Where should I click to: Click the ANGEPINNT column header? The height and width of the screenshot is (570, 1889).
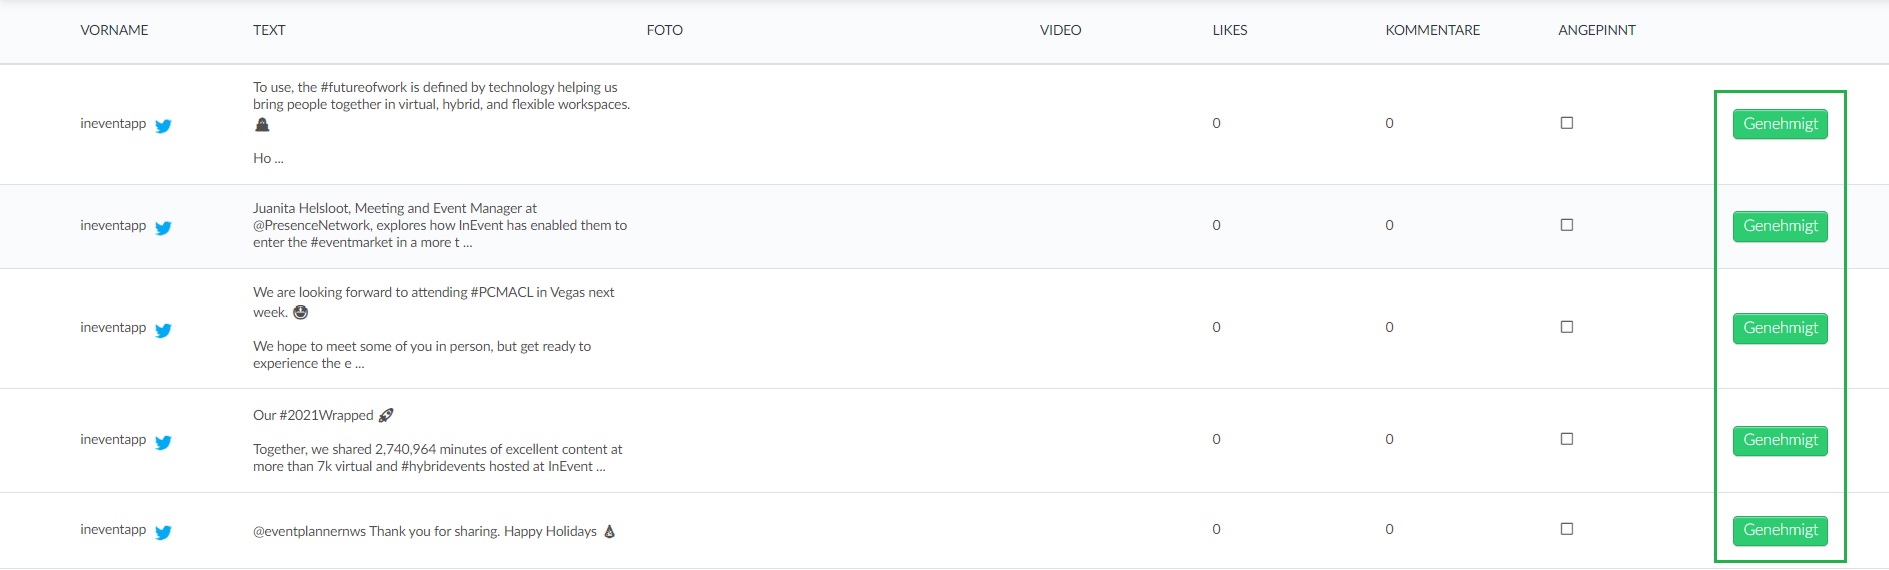click(x=1596, y=30)
